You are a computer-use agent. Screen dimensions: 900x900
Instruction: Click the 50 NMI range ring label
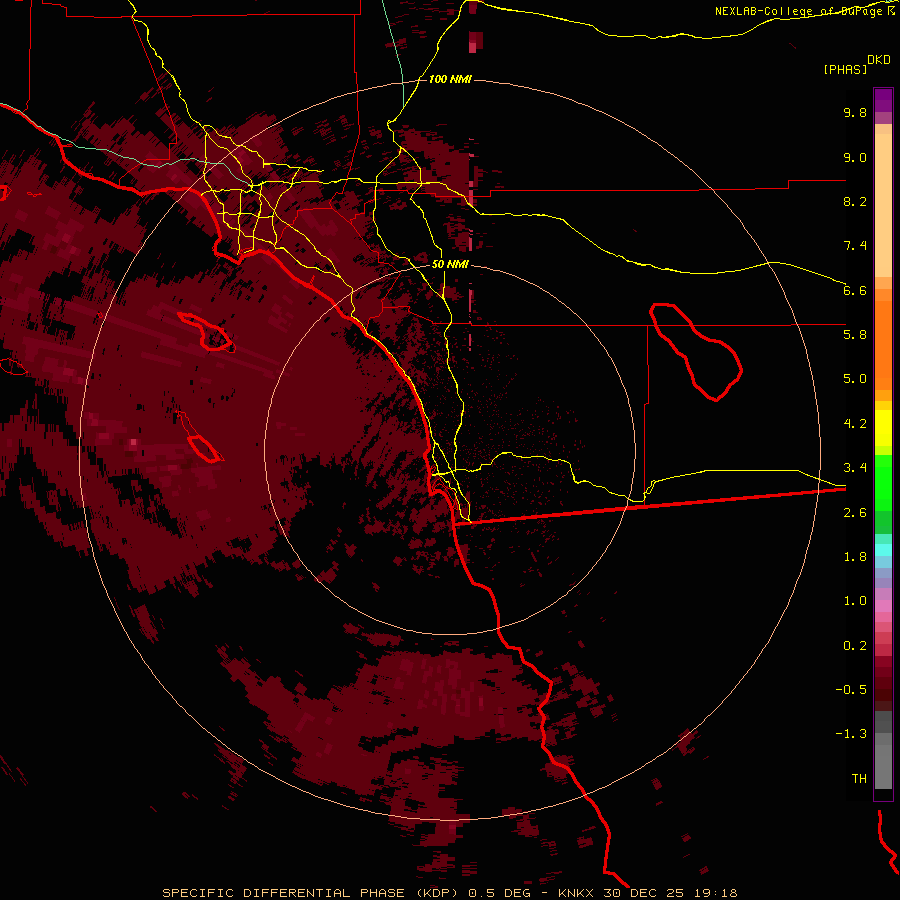click(450, 264)
